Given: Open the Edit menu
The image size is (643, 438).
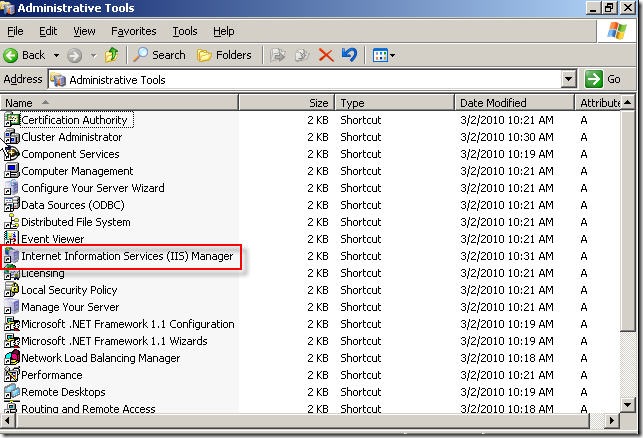Looking at the screenshot, I should pyautogui.click(x=48, y=31).
